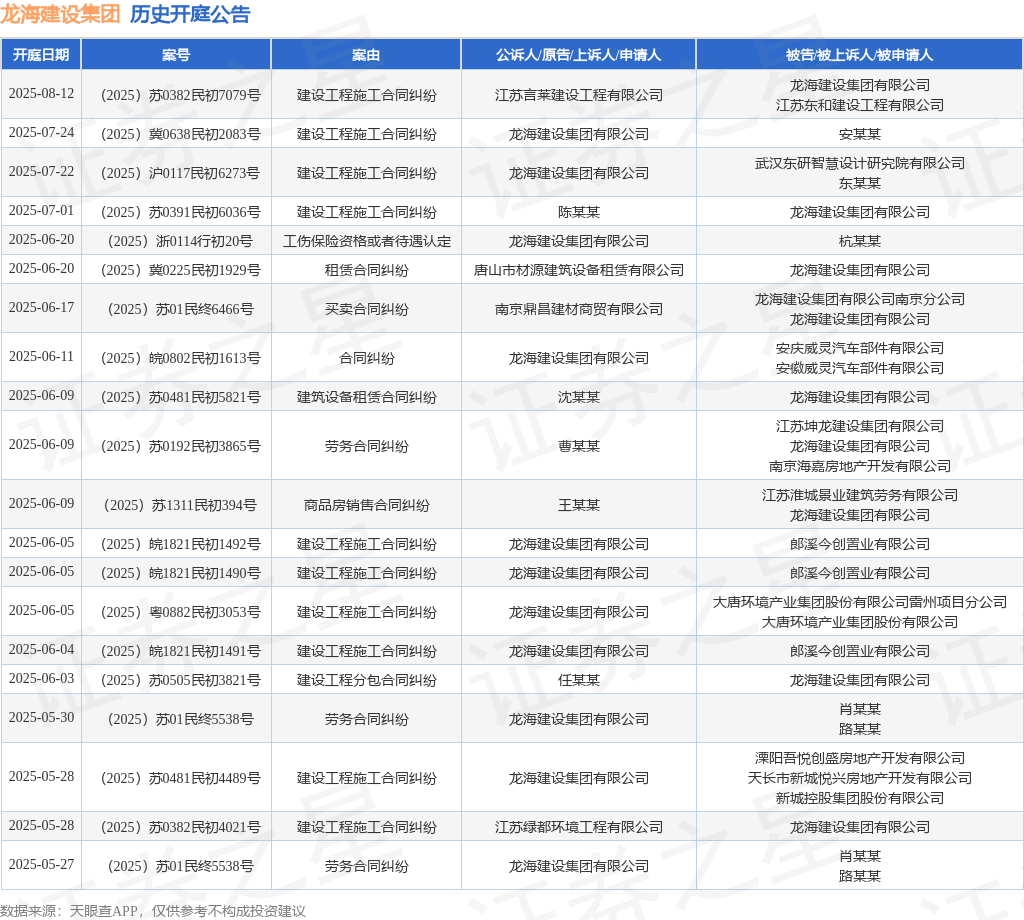Click plaintiff 陈某某
This screenshot has width=1024, height=920.
579,212
